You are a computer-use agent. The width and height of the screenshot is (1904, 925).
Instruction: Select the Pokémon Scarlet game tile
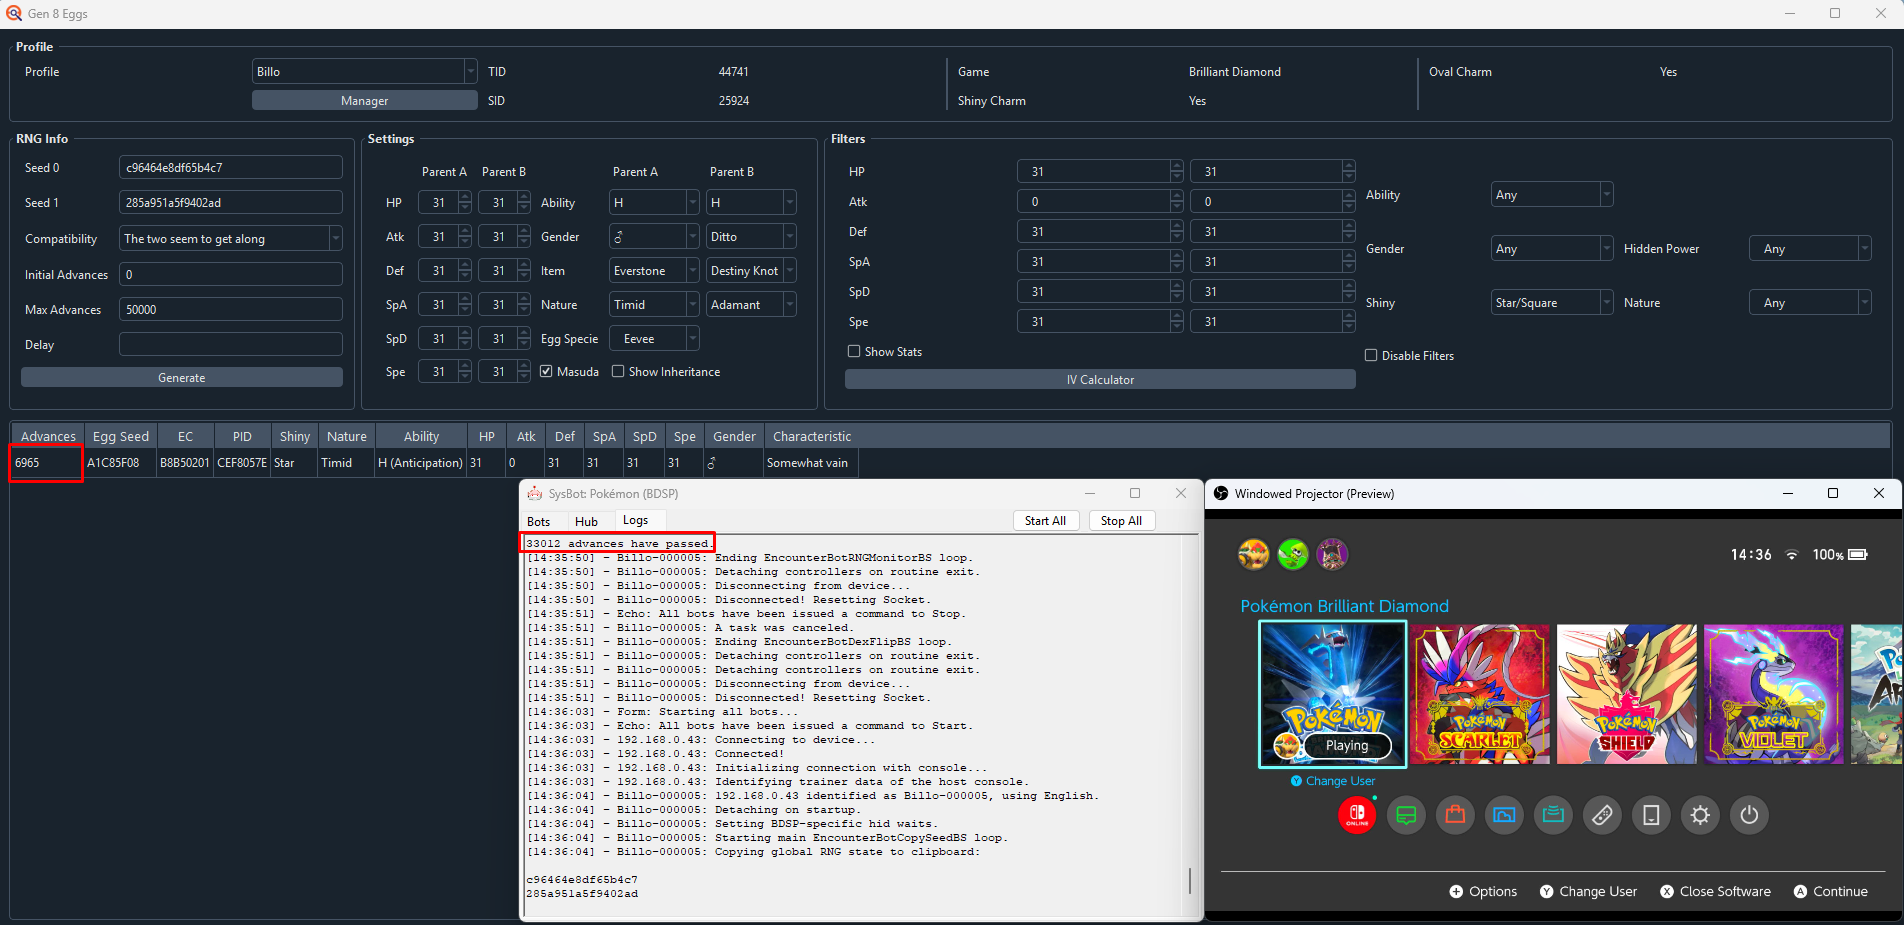tap(1480, 694)
